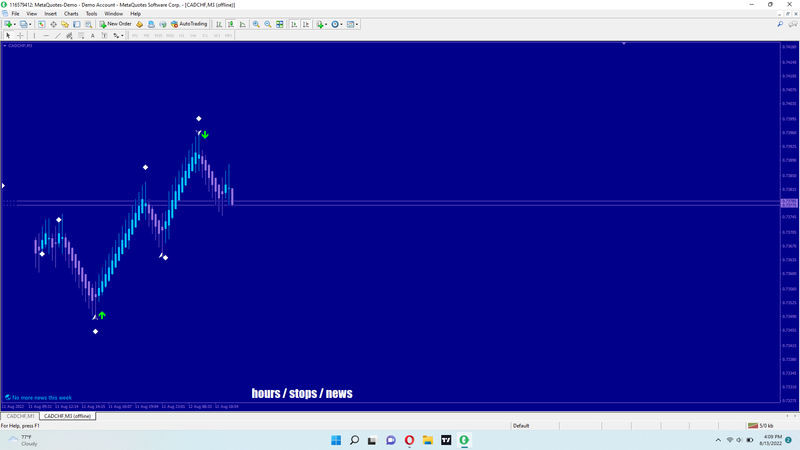Toggle the Data Window crosshair-style icon
The image size is (800, 450).
53,24
